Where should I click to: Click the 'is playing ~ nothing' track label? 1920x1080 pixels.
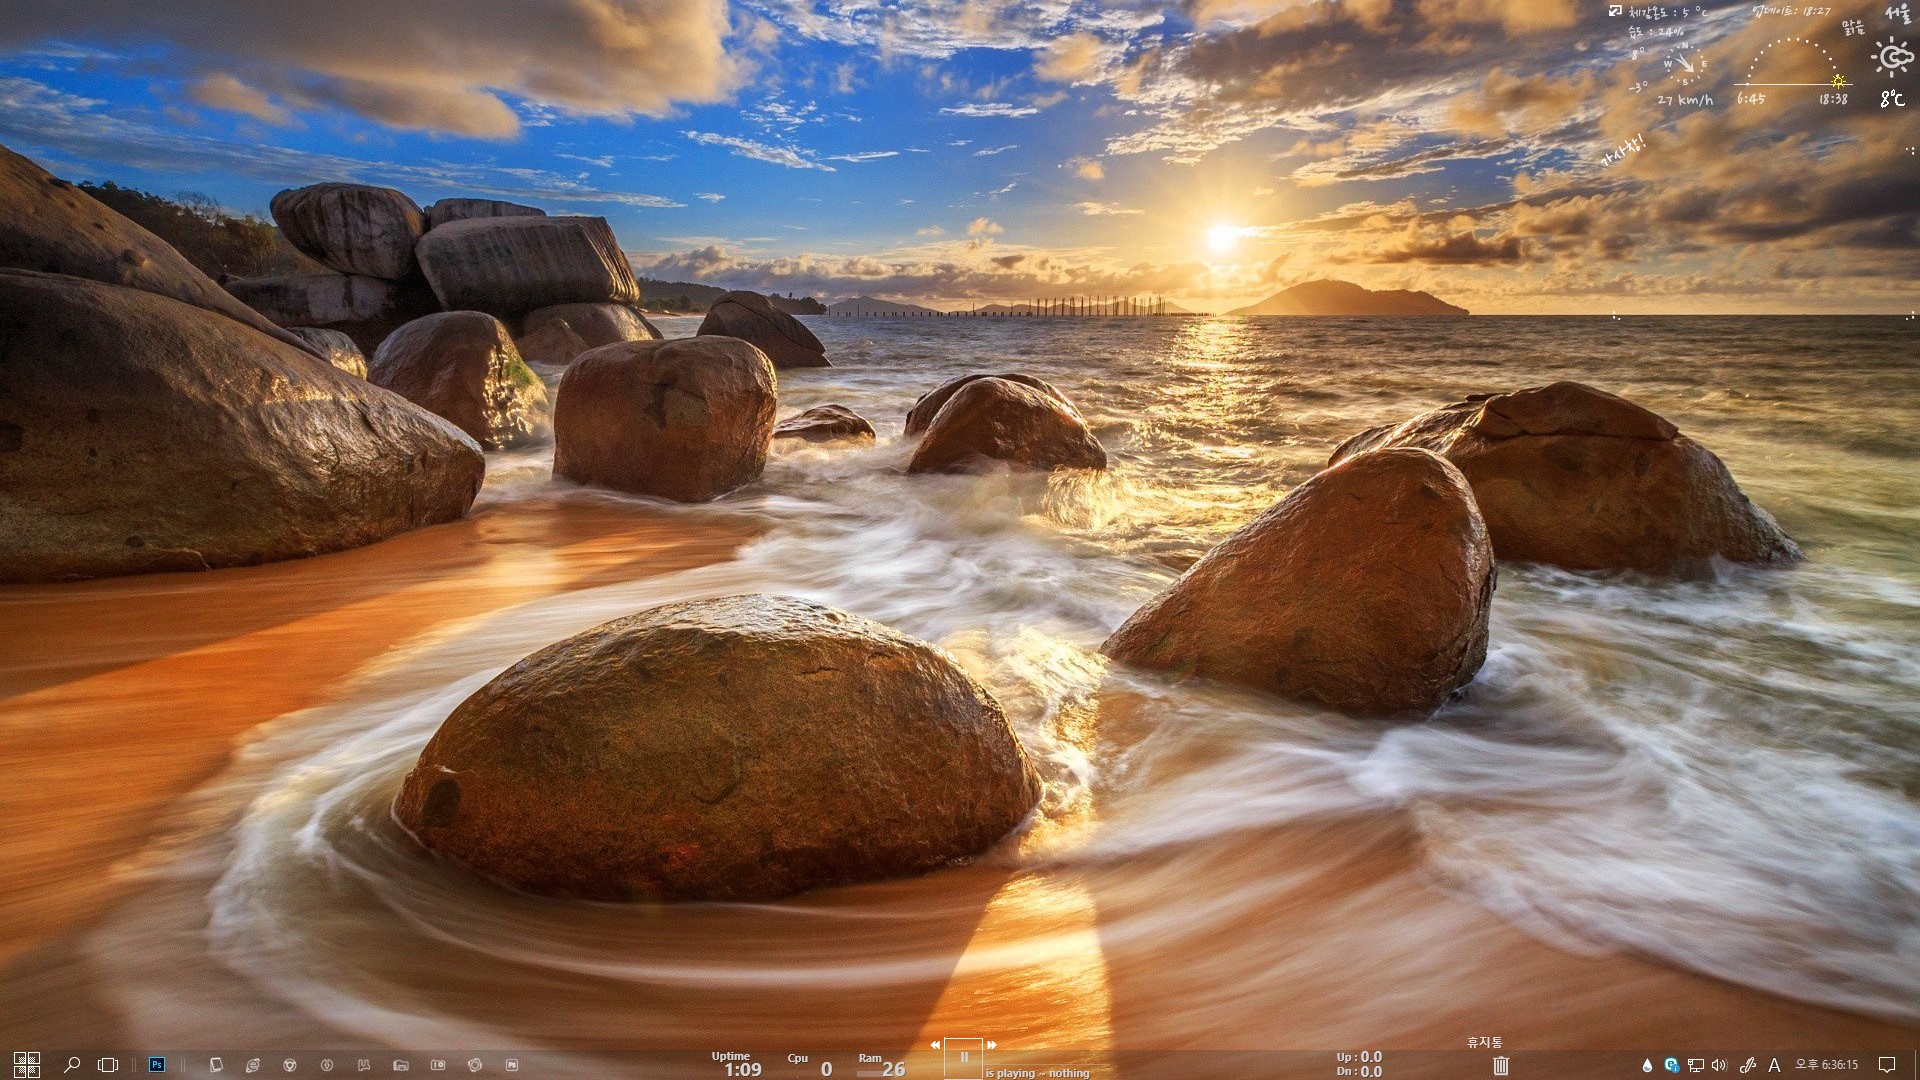(1037, 1073)
